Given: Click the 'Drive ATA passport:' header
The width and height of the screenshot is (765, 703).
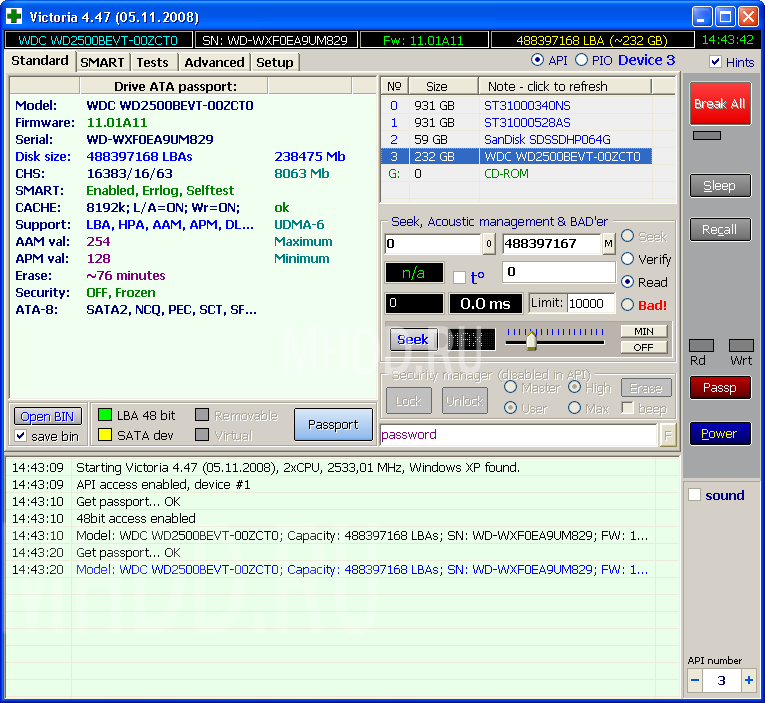Looking at the screenshot, I should coord(175,86).
